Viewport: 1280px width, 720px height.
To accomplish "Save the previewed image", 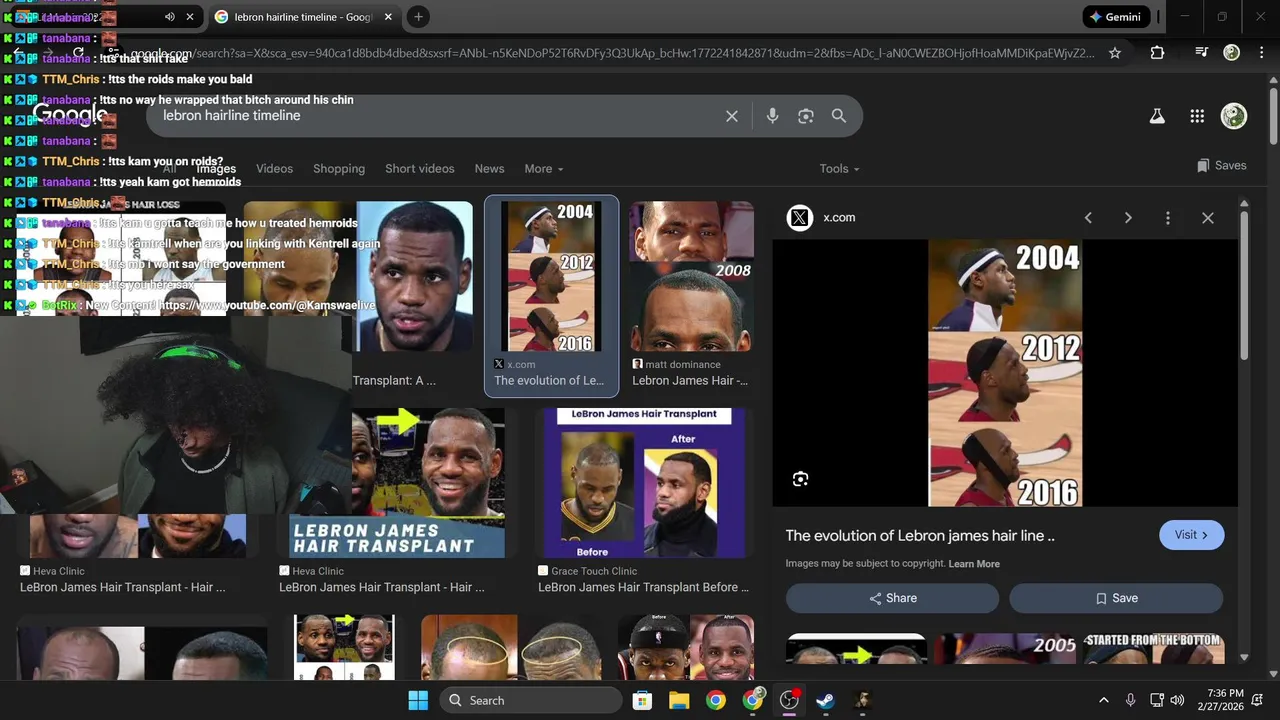I will [1116, 598].
